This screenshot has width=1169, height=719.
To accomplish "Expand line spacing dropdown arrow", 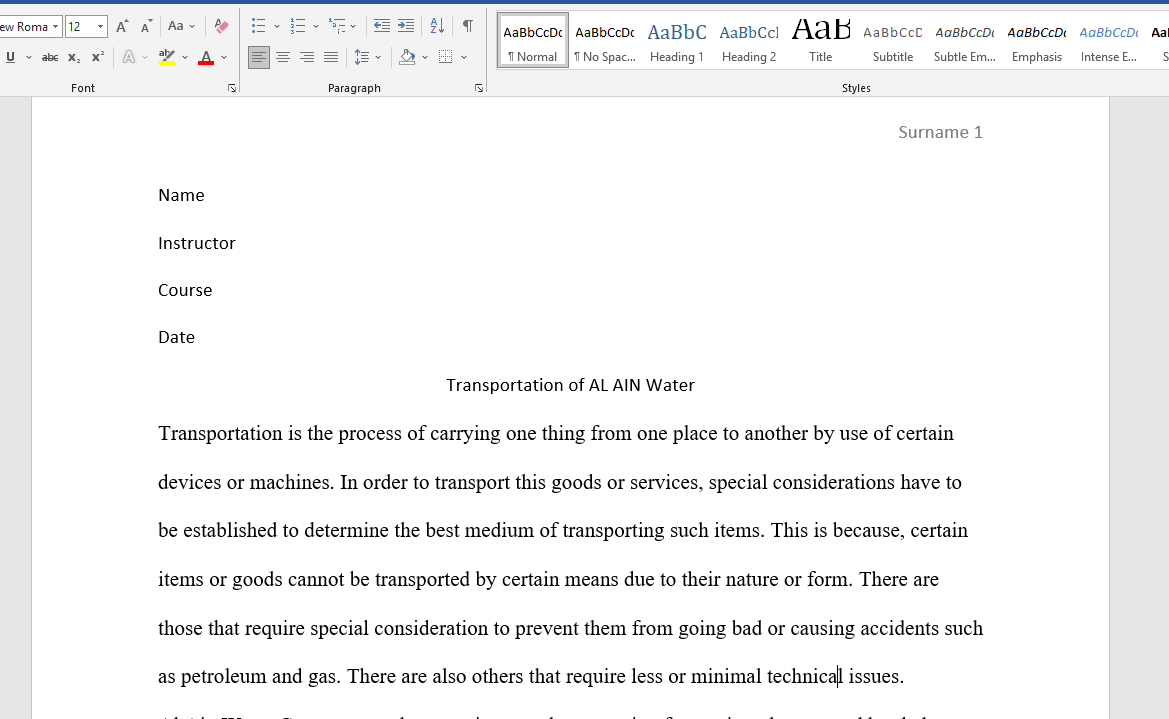I will [378, 57].
